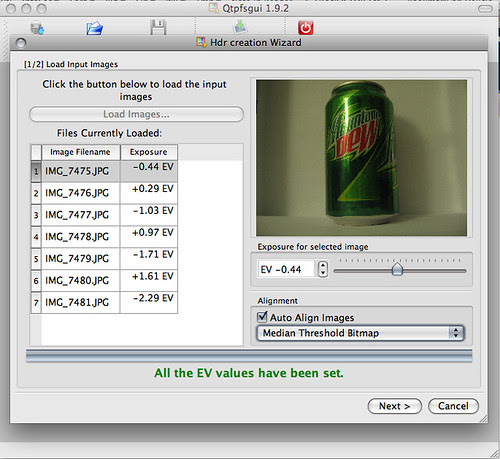Toggle the Auto Align Images checkbox
500x459 pixels.
pyautogui.click(x=262, y=317)
